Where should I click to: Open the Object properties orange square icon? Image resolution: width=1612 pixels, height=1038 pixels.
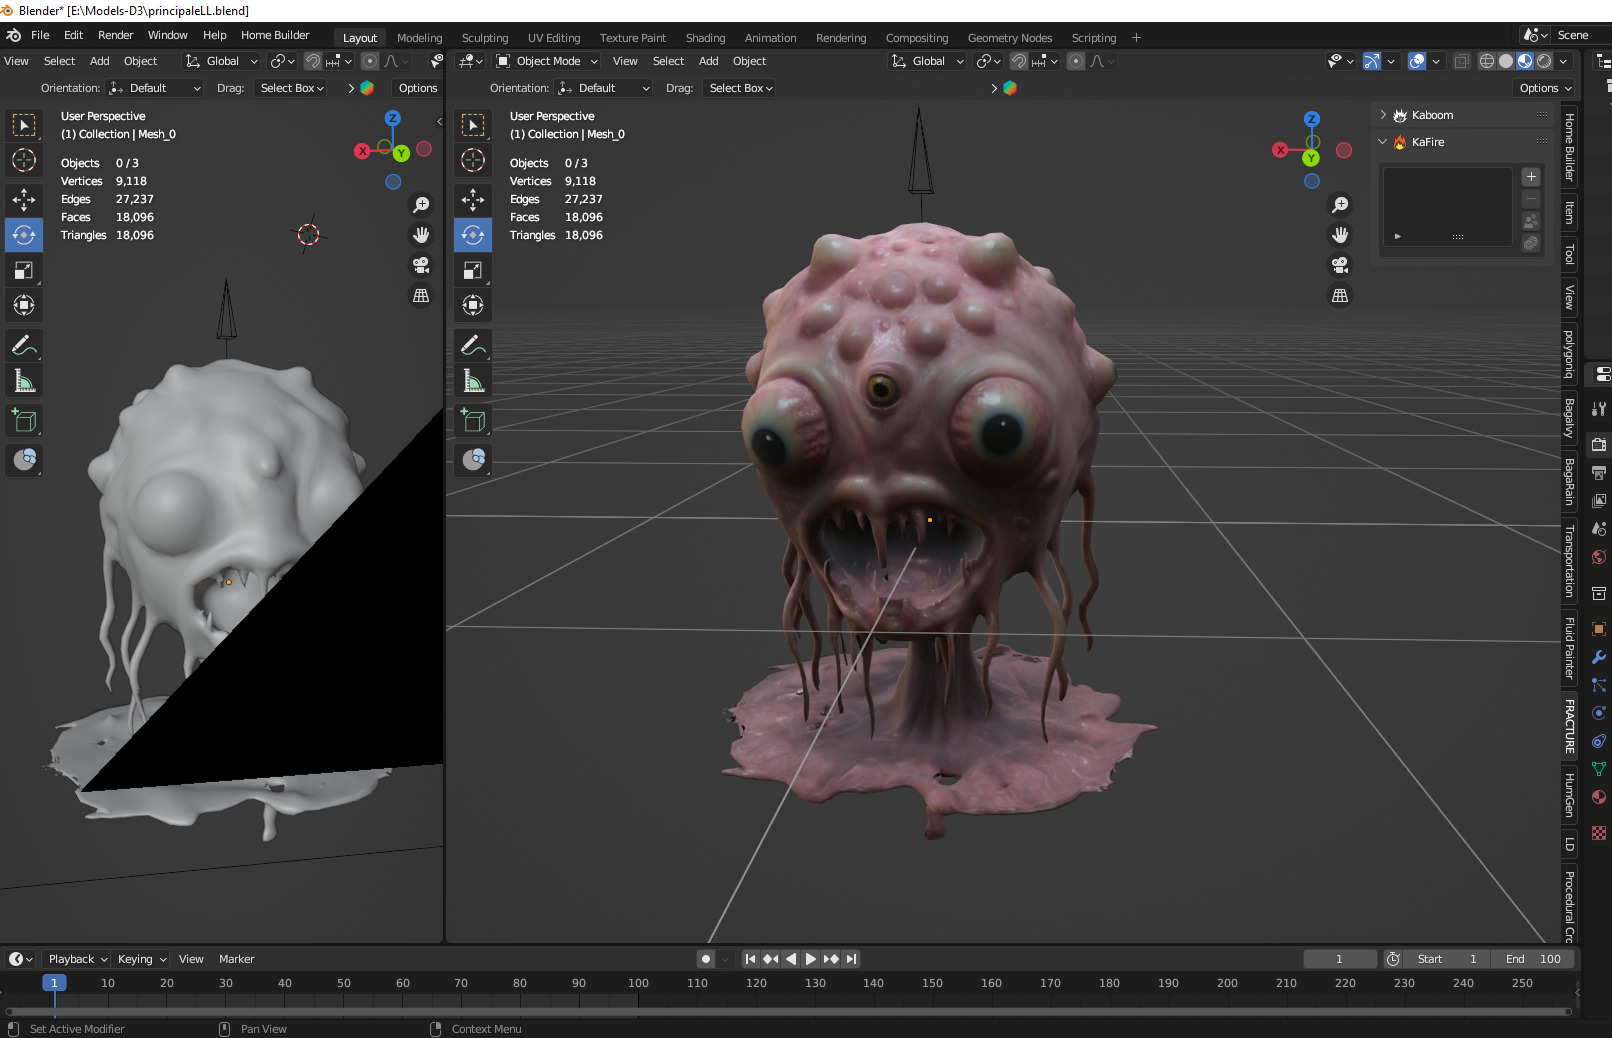click(1599, 629)
